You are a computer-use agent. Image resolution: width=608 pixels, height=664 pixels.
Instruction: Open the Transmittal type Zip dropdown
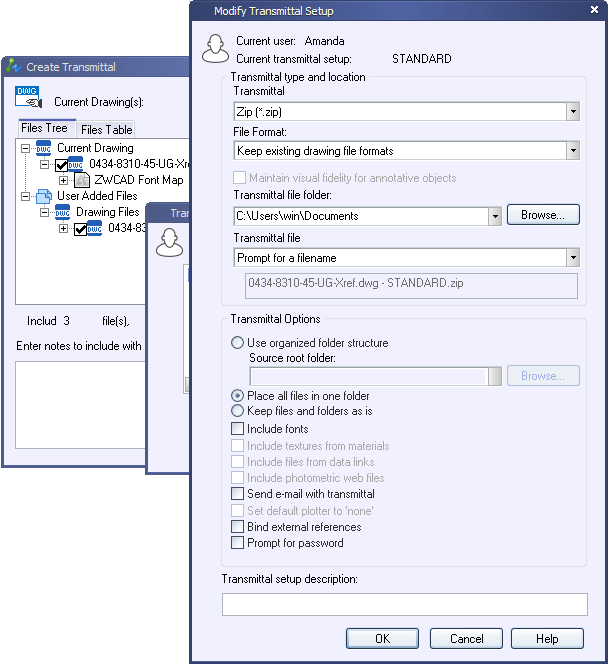pyautogui.click(x=573, y=112)
